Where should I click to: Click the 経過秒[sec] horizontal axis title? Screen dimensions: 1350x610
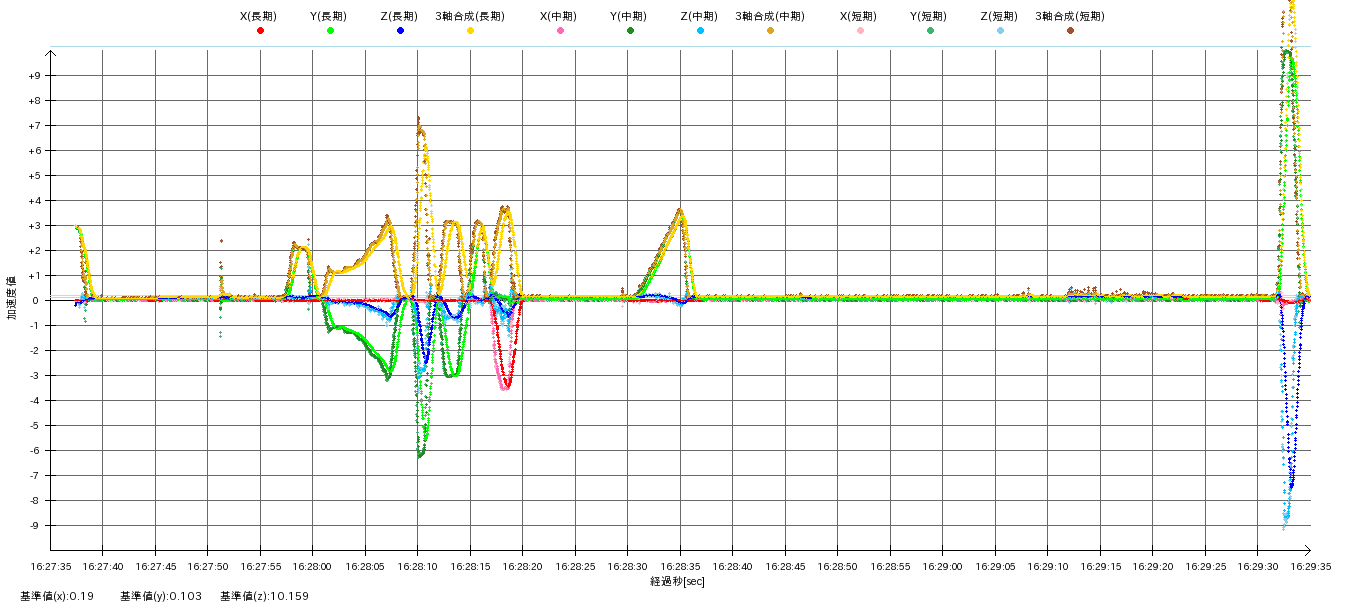click(x=677, y=581)
